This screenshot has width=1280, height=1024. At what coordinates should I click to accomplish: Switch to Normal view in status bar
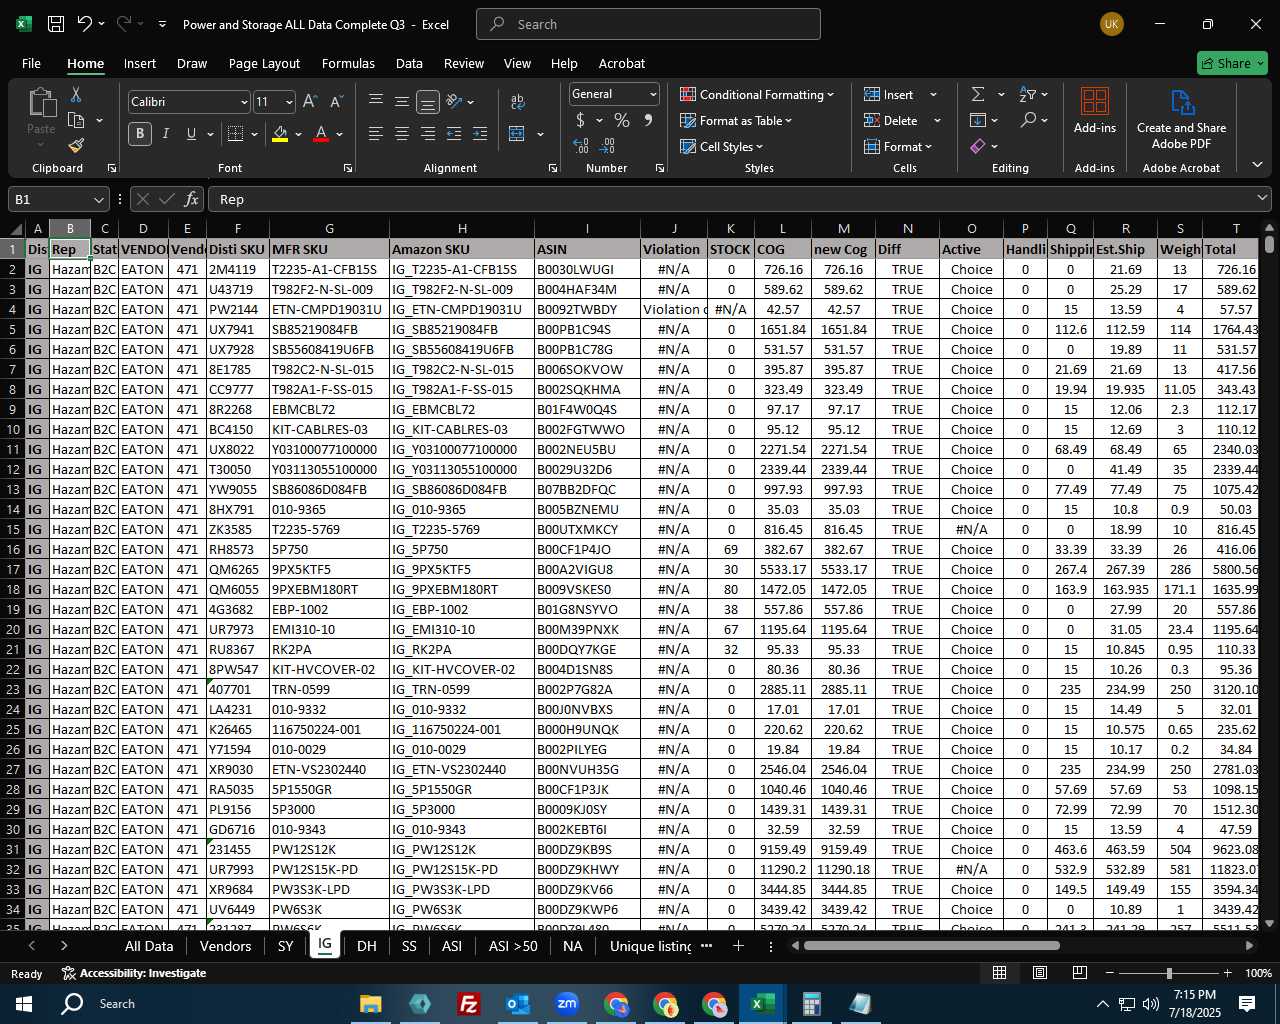pyautogui.click(x=999, y=973)
